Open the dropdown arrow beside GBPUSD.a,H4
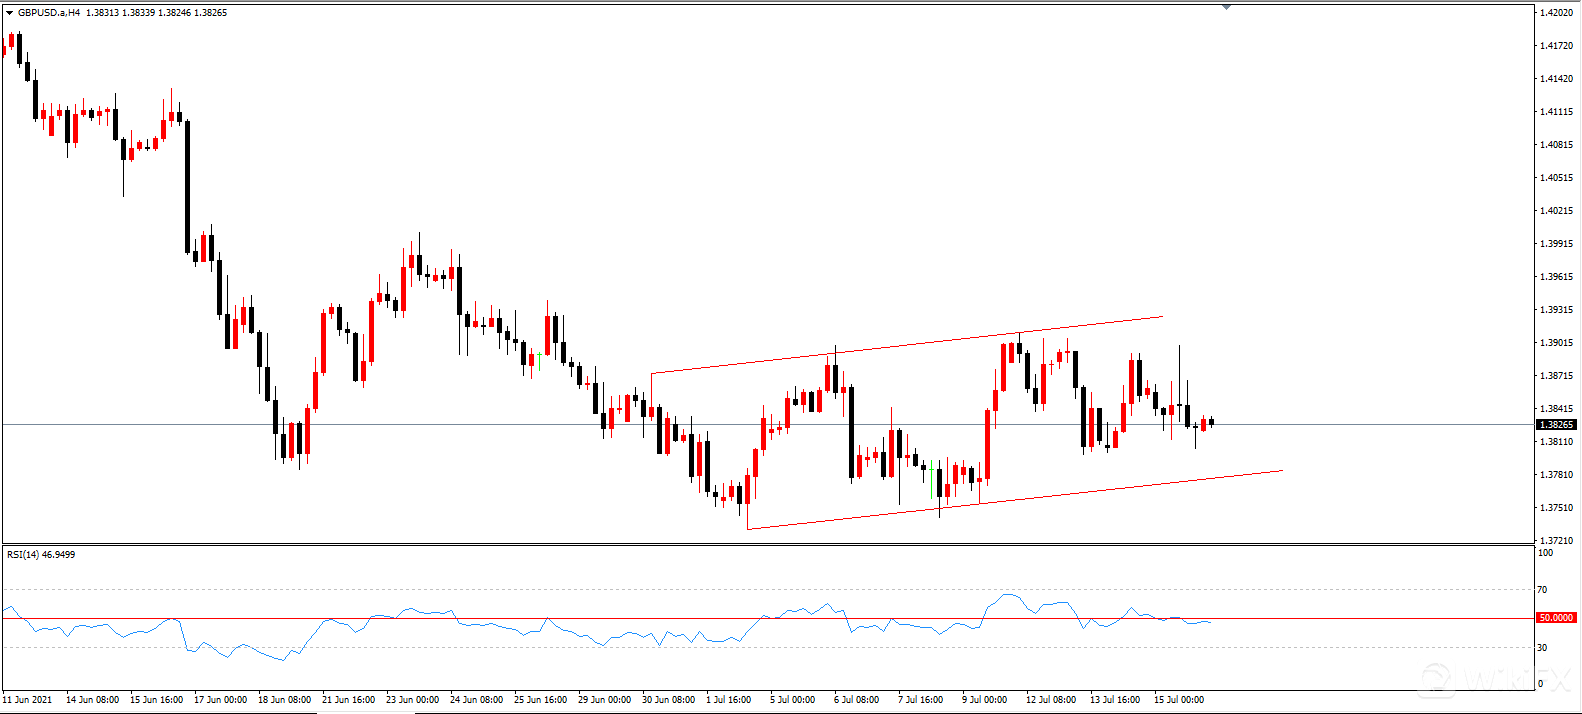The height and width of the screenshot is (714, 1582). pyautogui.click(x=10, y=13)
